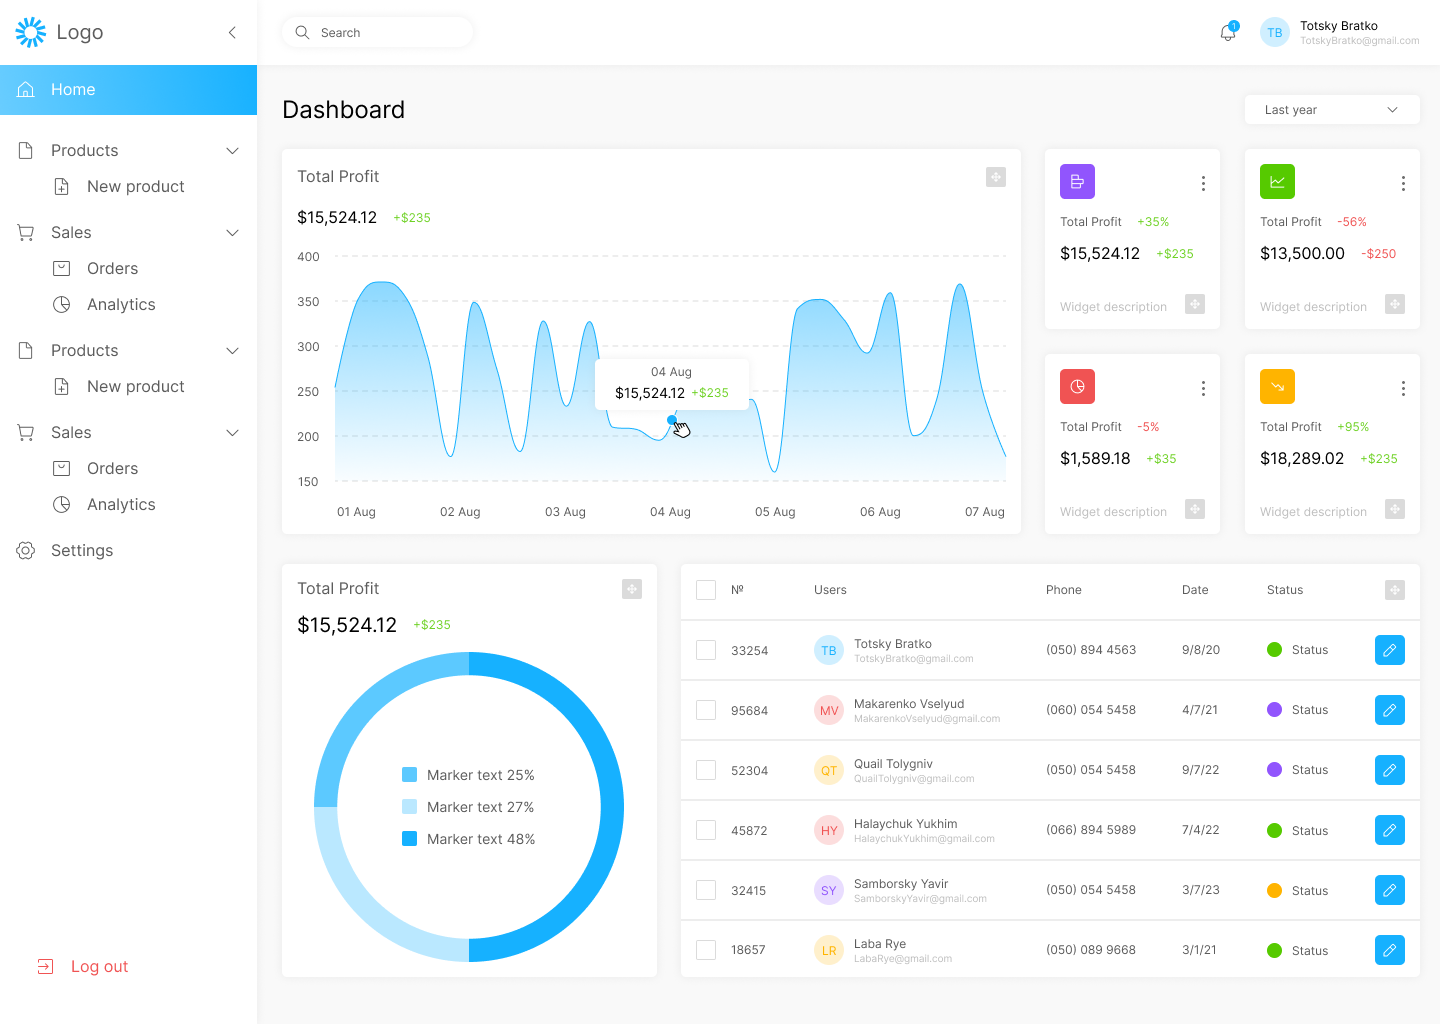Open the second Orders entry

click(x=95, y=469)
